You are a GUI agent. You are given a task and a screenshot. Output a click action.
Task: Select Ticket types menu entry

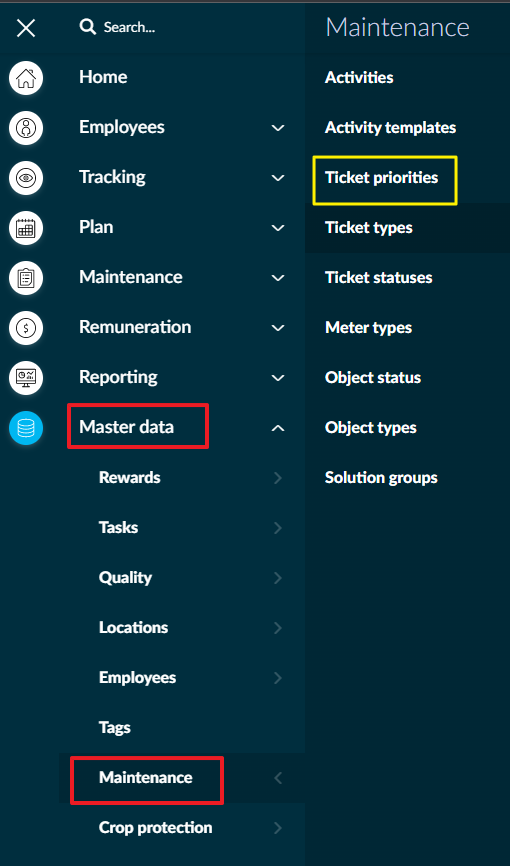tap(369, 228)
